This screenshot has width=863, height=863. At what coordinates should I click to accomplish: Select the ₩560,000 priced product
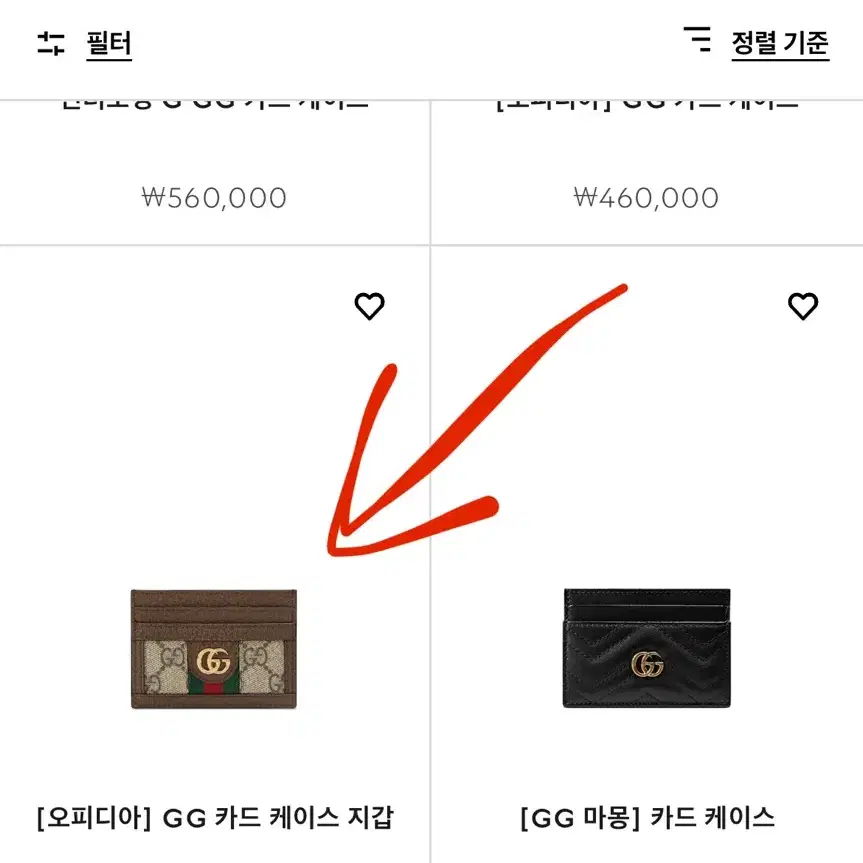[214, 198]
